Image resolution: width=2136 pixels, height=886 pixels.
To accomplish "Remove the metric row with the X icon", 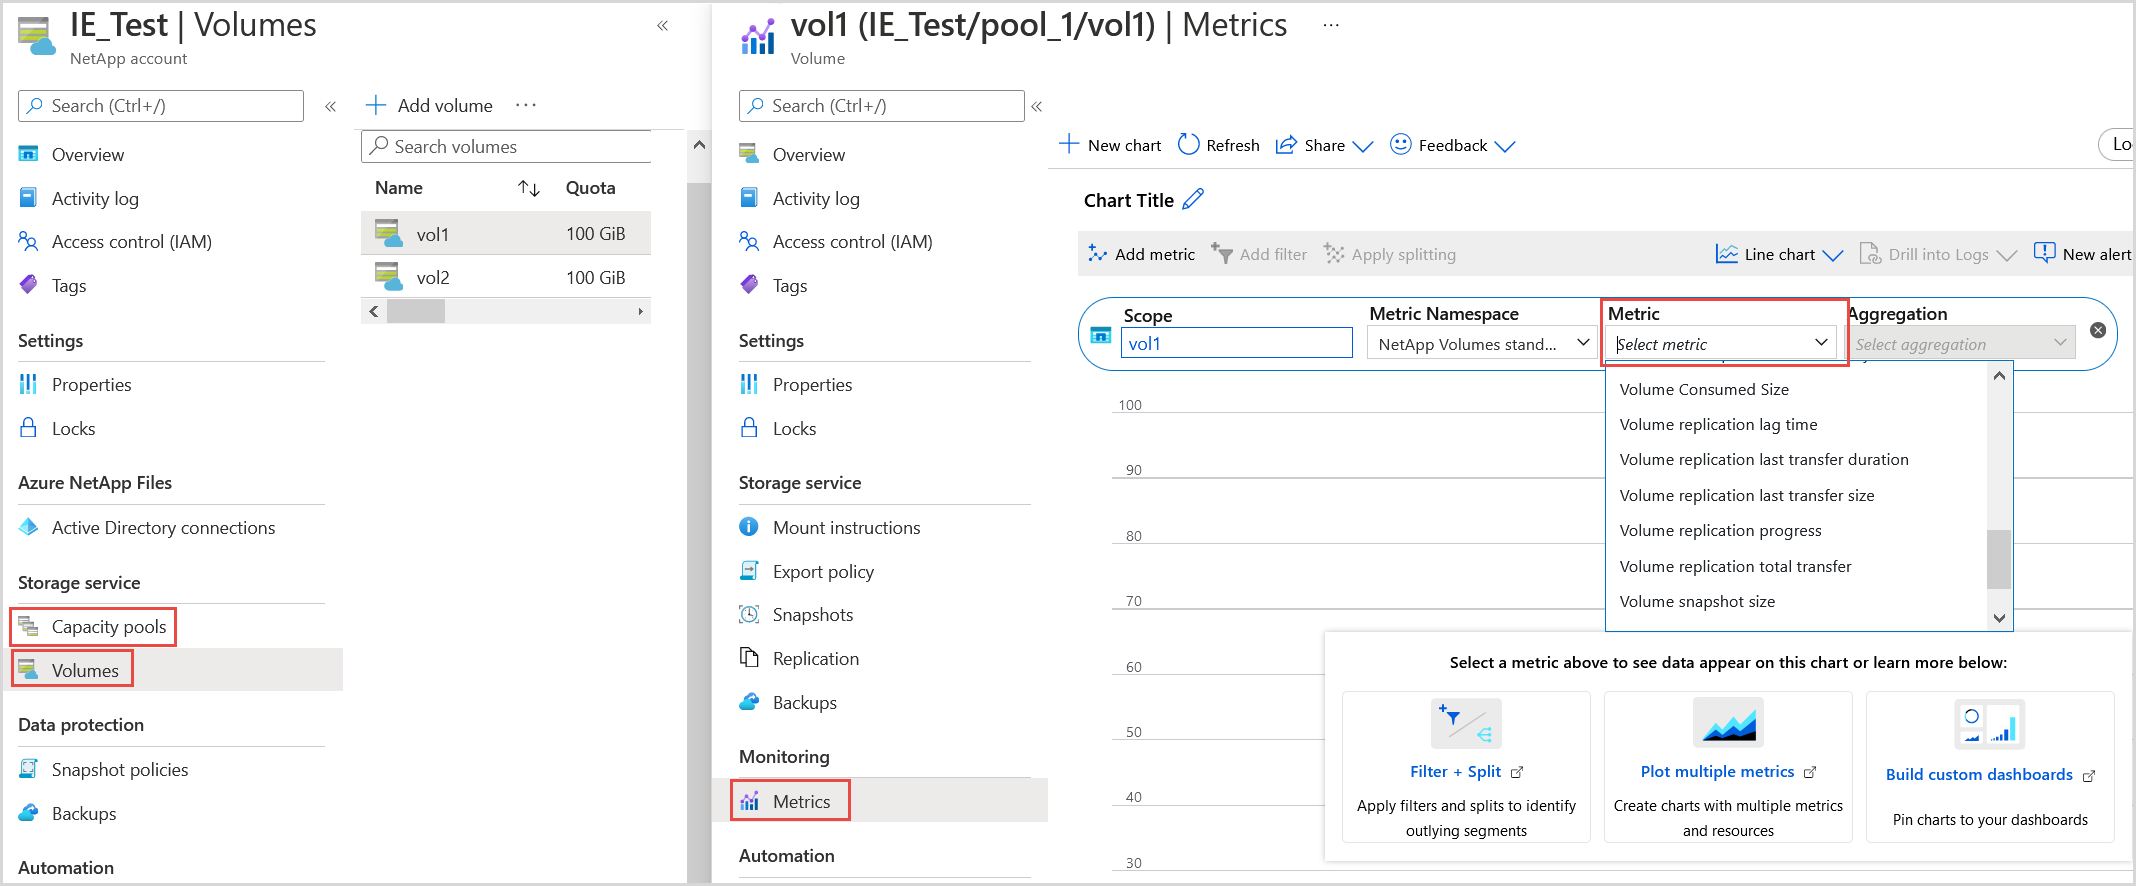I will click(2098, 330).
